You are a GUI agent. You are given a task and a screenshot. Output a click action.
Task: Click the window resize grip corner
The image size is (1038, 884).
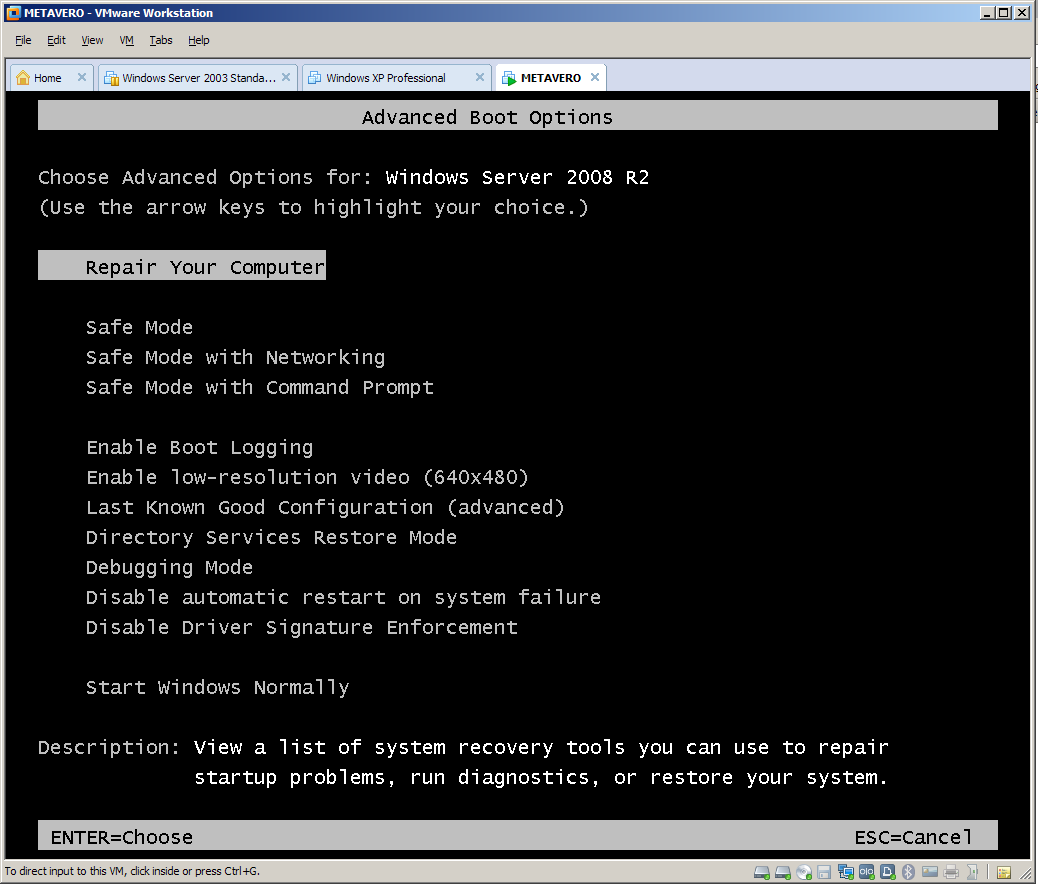pos(1027,874)
